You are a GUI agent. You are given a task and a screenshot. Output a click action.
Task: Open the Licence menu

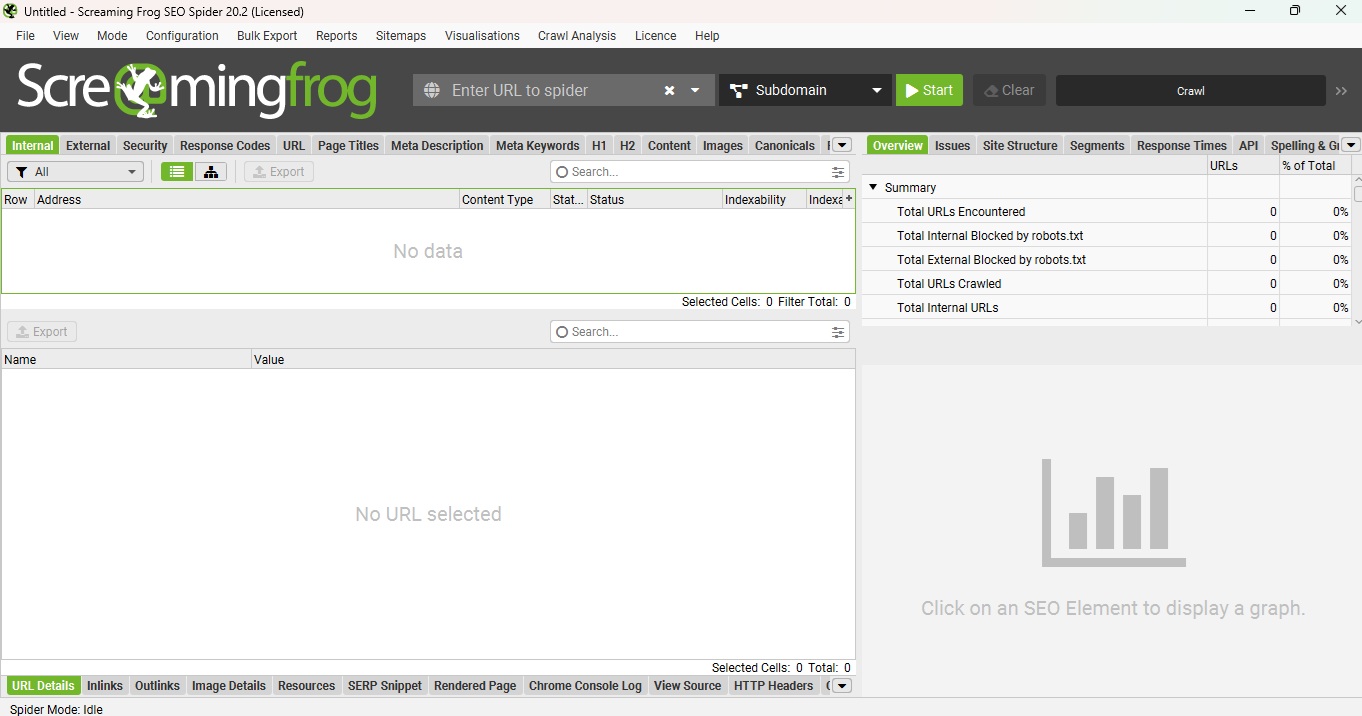coord(655,36)
